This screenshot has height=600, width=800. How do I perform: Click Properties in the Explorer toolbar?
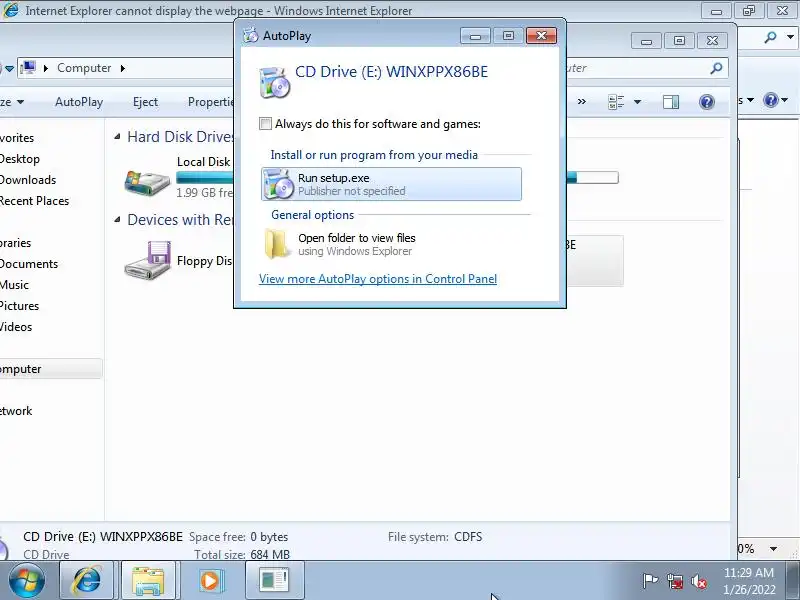210,102
